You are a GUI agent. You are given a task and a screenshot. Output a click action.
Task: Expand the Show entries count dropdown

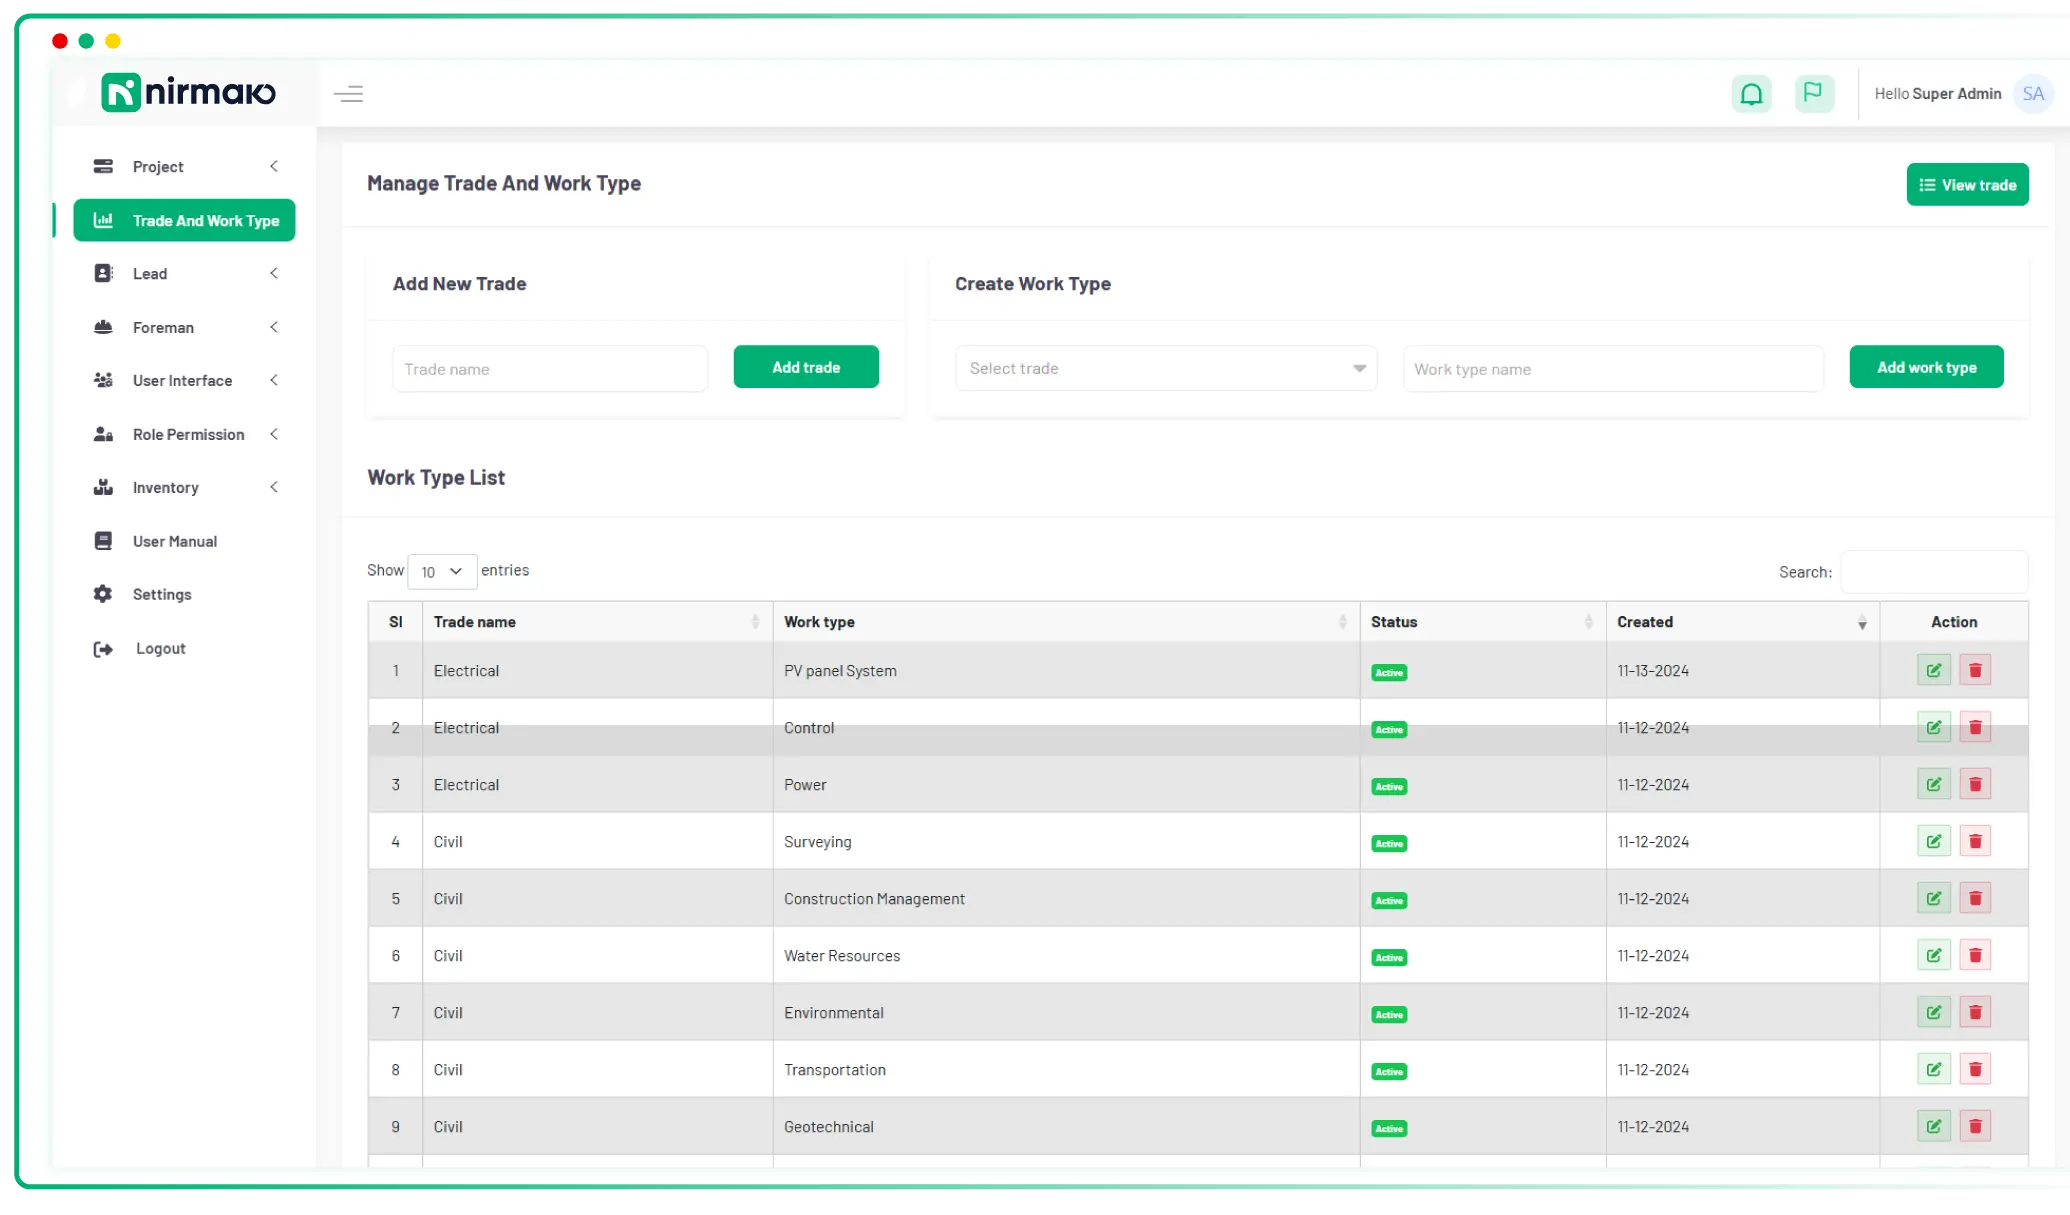pyautogui.click(x=441, y=570)
